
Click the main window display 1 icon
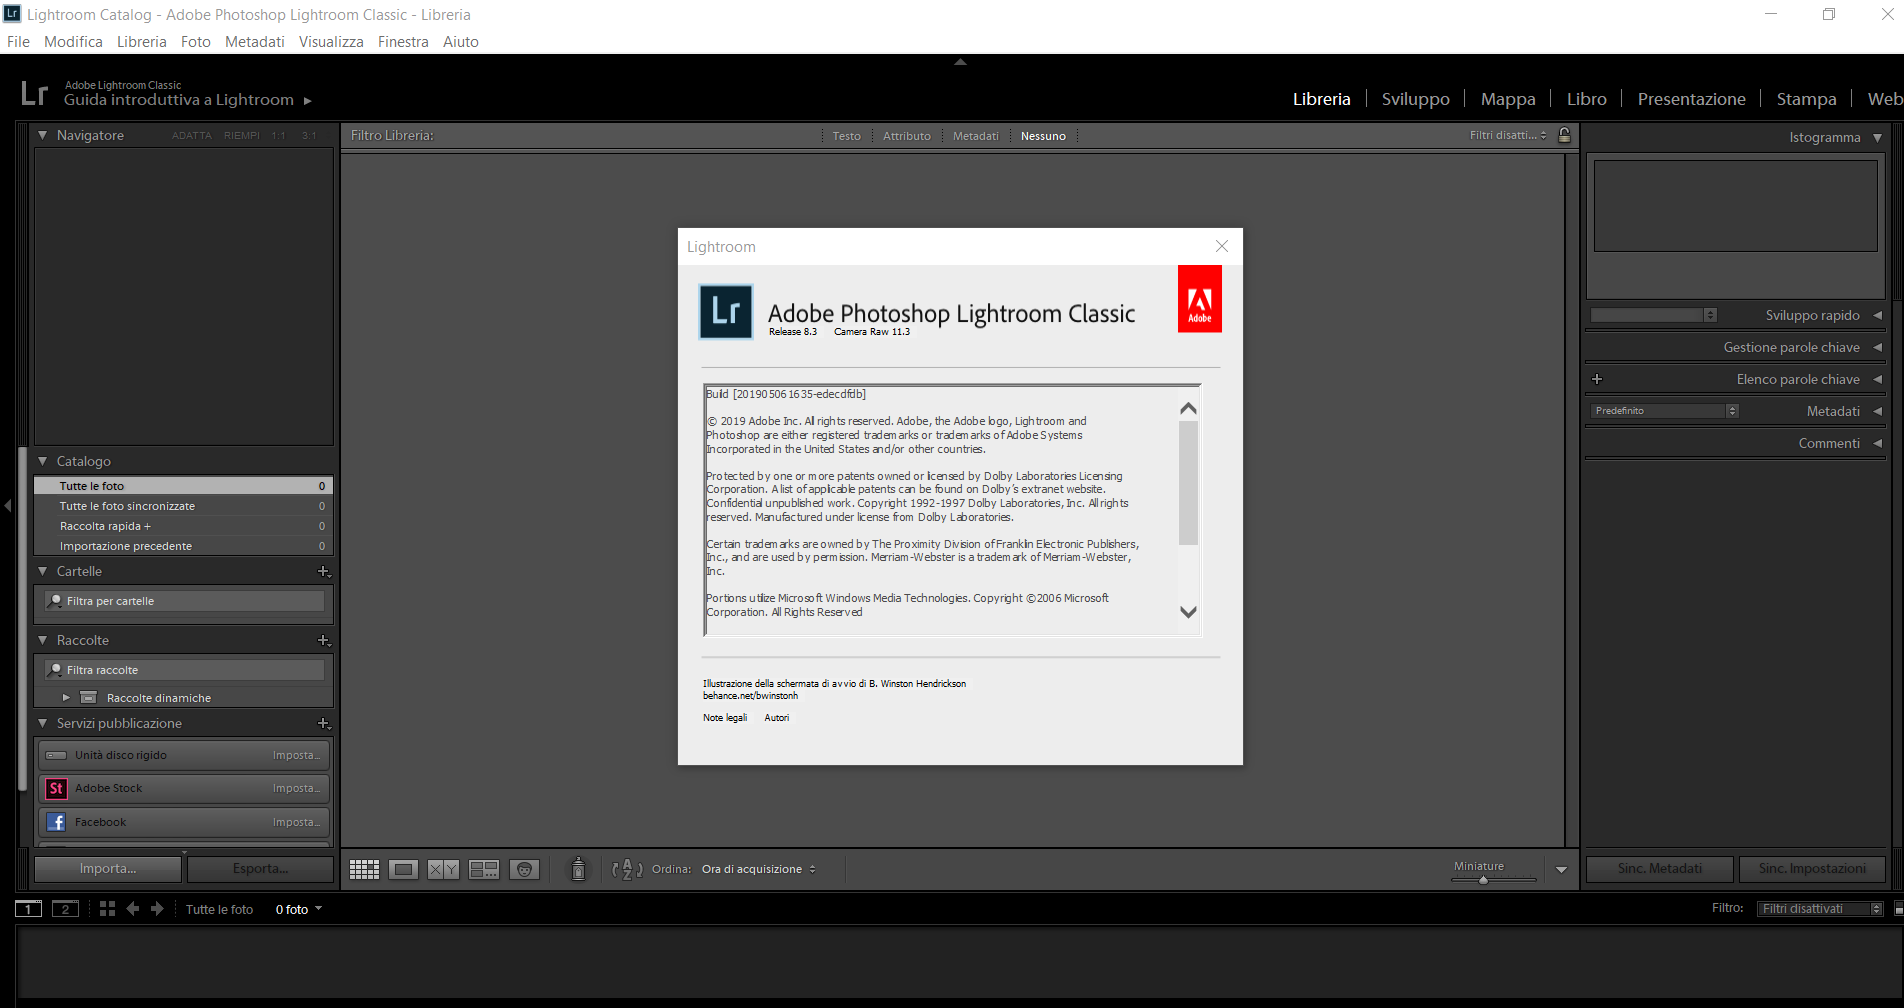pos(28,909)
